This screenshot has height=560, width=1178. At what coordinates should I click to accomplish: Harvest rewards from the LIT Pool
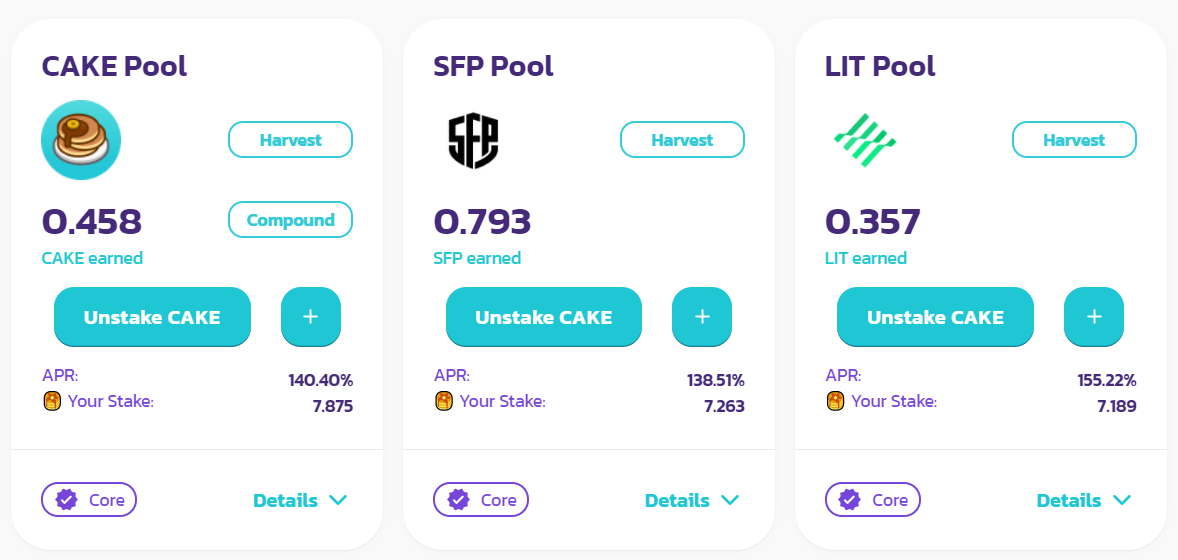click(x=1074, y=140)
